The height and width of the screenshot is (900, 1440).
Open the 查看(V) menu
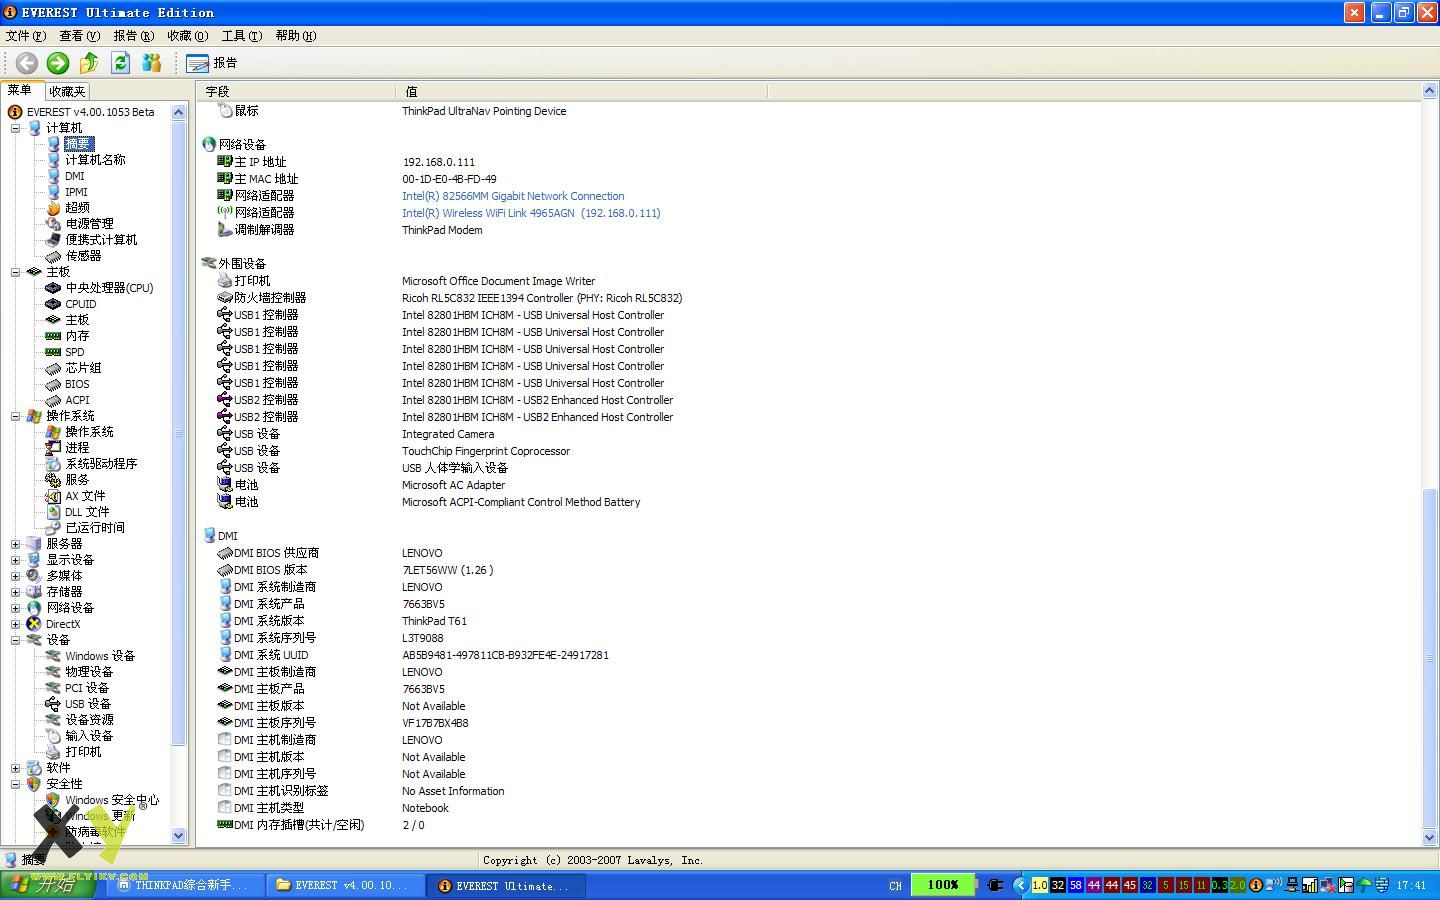tap(80, 36)
